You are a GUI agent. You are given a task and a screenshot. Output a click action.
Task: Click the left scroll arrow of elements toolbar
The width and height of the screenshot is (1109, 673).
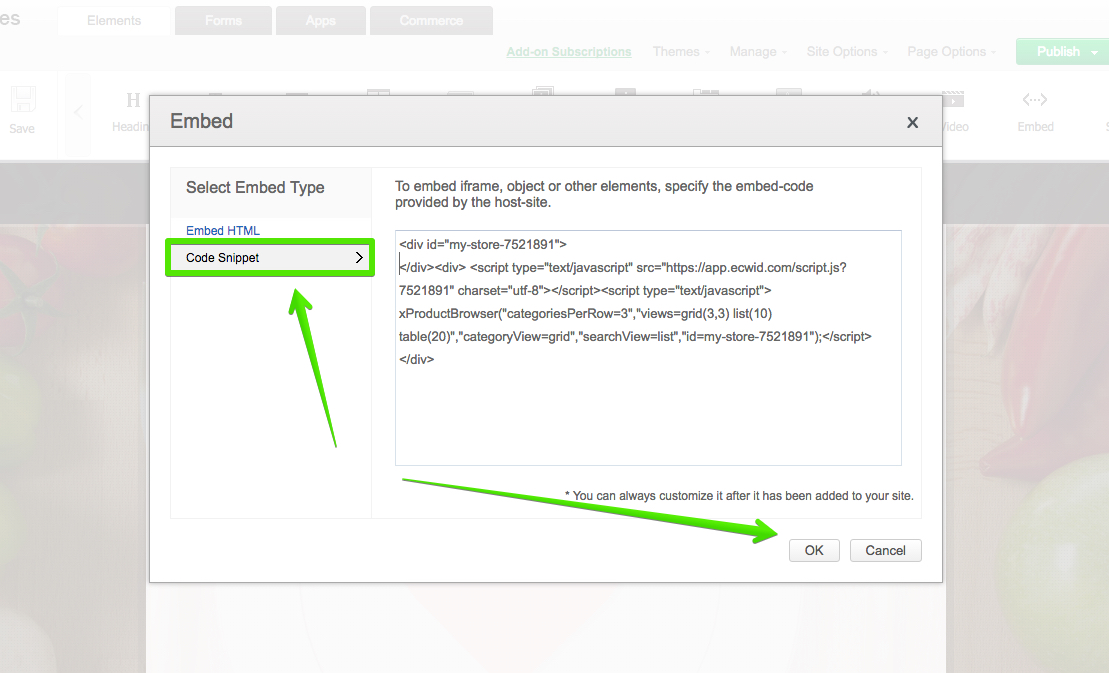(78, 113)
